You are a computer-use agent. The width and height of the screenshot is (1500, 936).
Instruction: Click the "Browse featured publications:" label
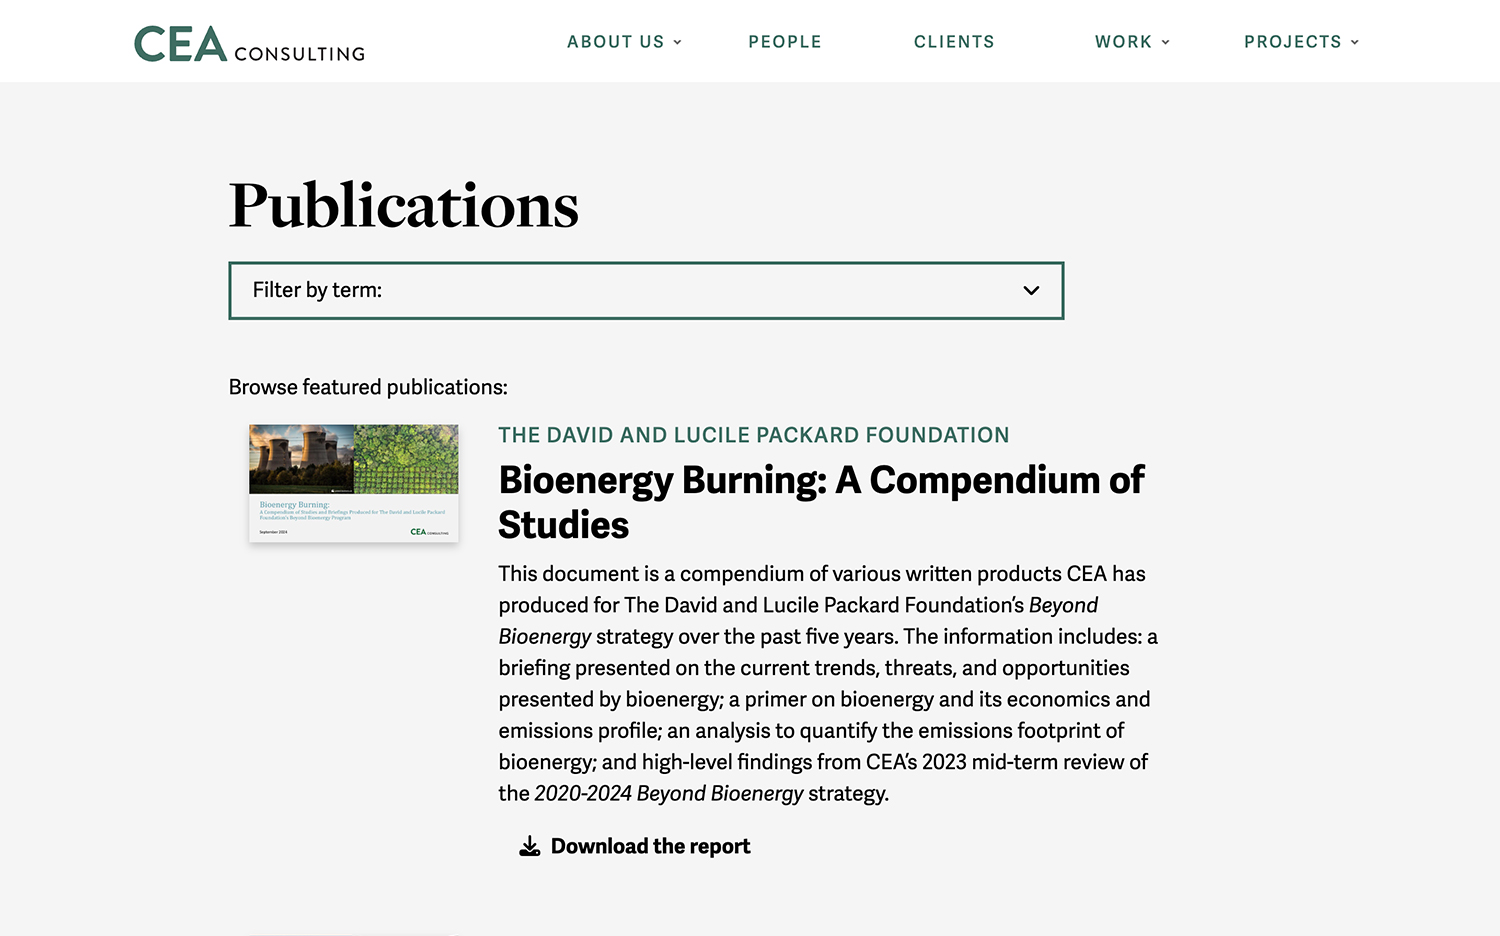click(368, 387)
